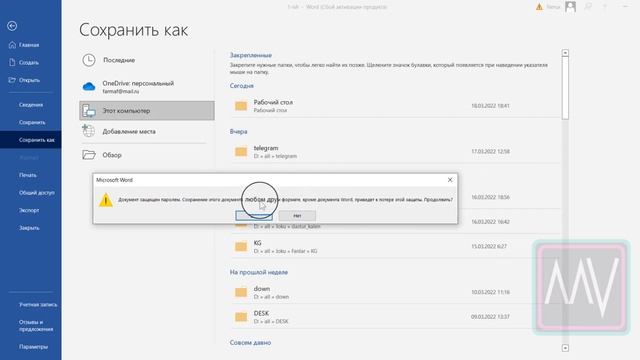Screen dimensions: 640x360
Task: Click the Совсем давно heading
Action: coord(250,342)
